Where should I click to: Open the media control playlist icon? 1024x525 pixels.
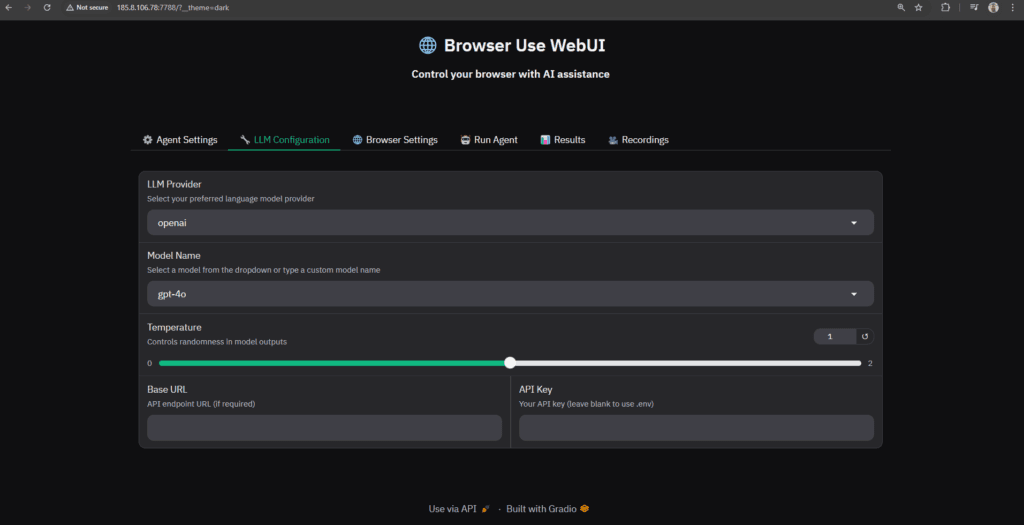pyautogui.click(x=974, y=7)
